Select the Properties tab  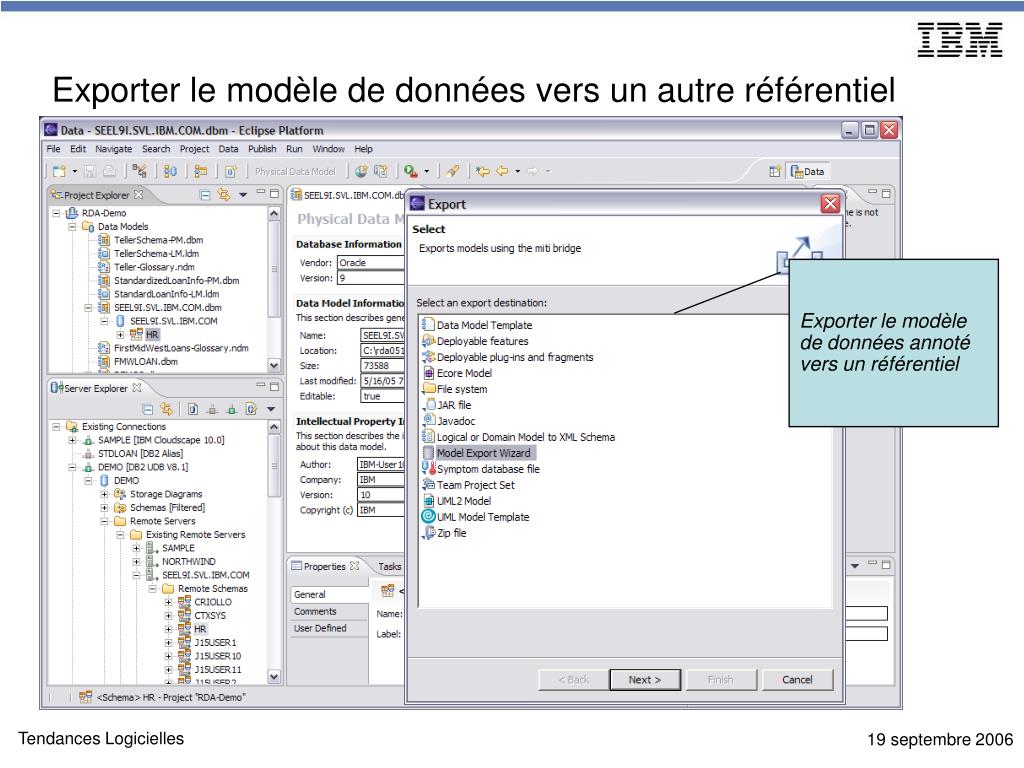(325, 566)
